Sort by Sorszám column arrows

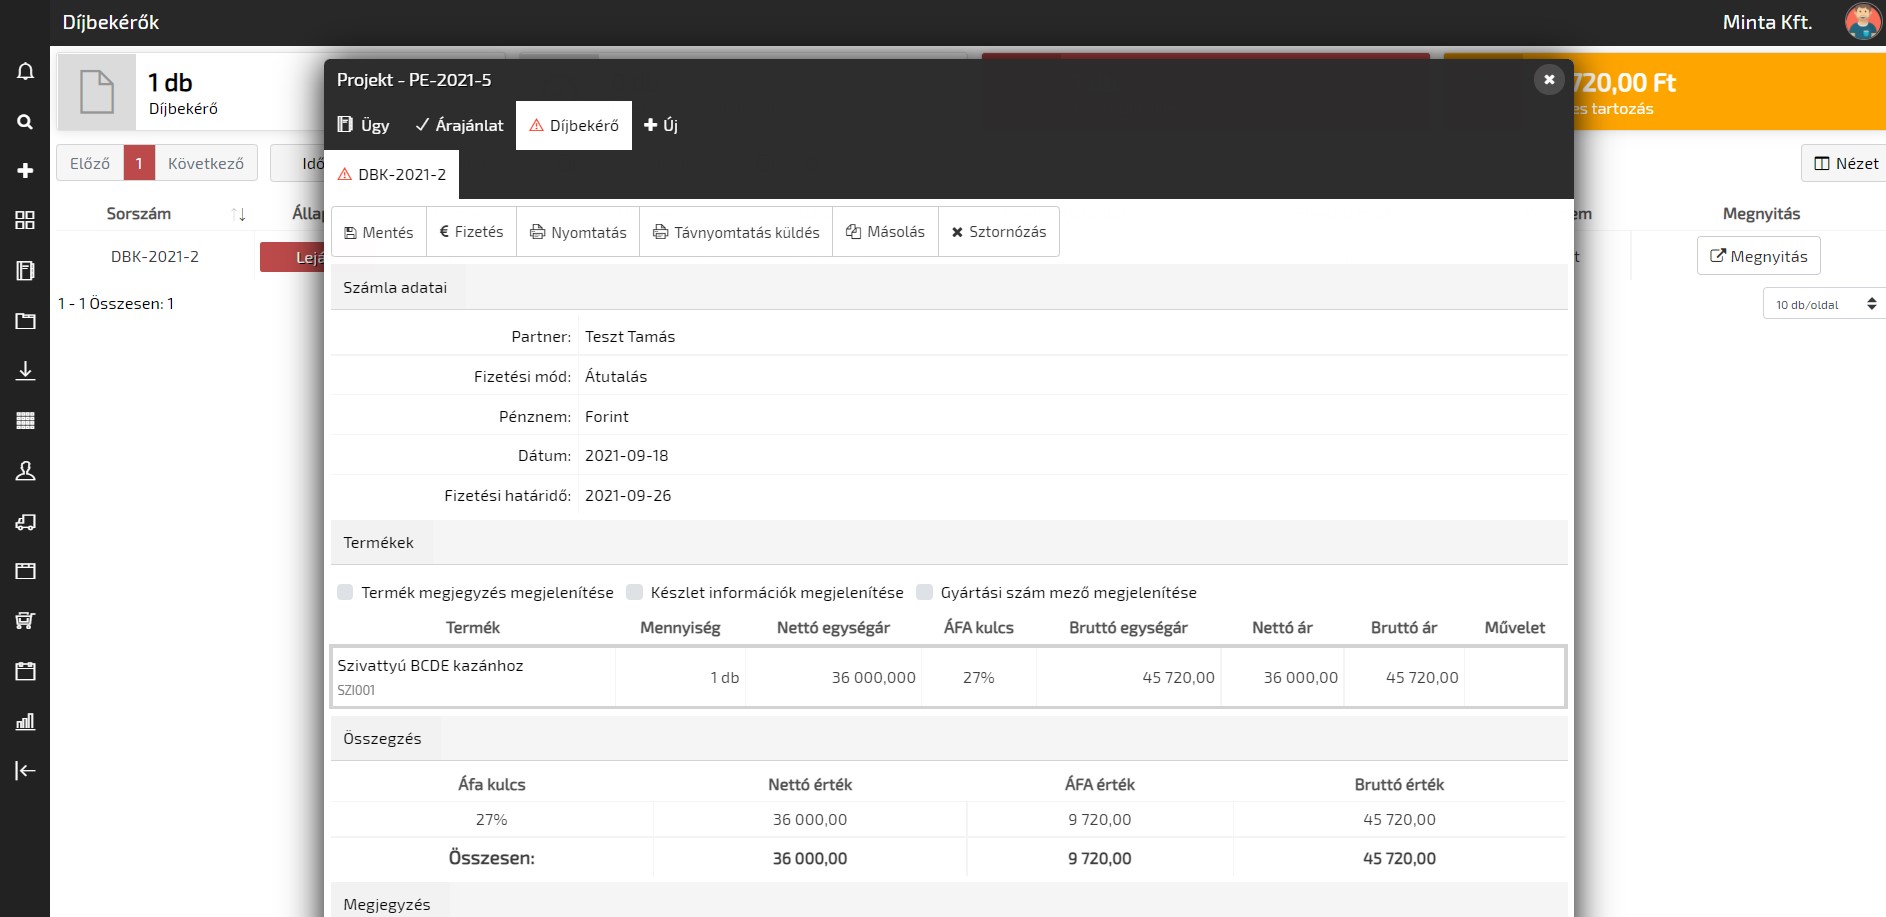(238, 214)
